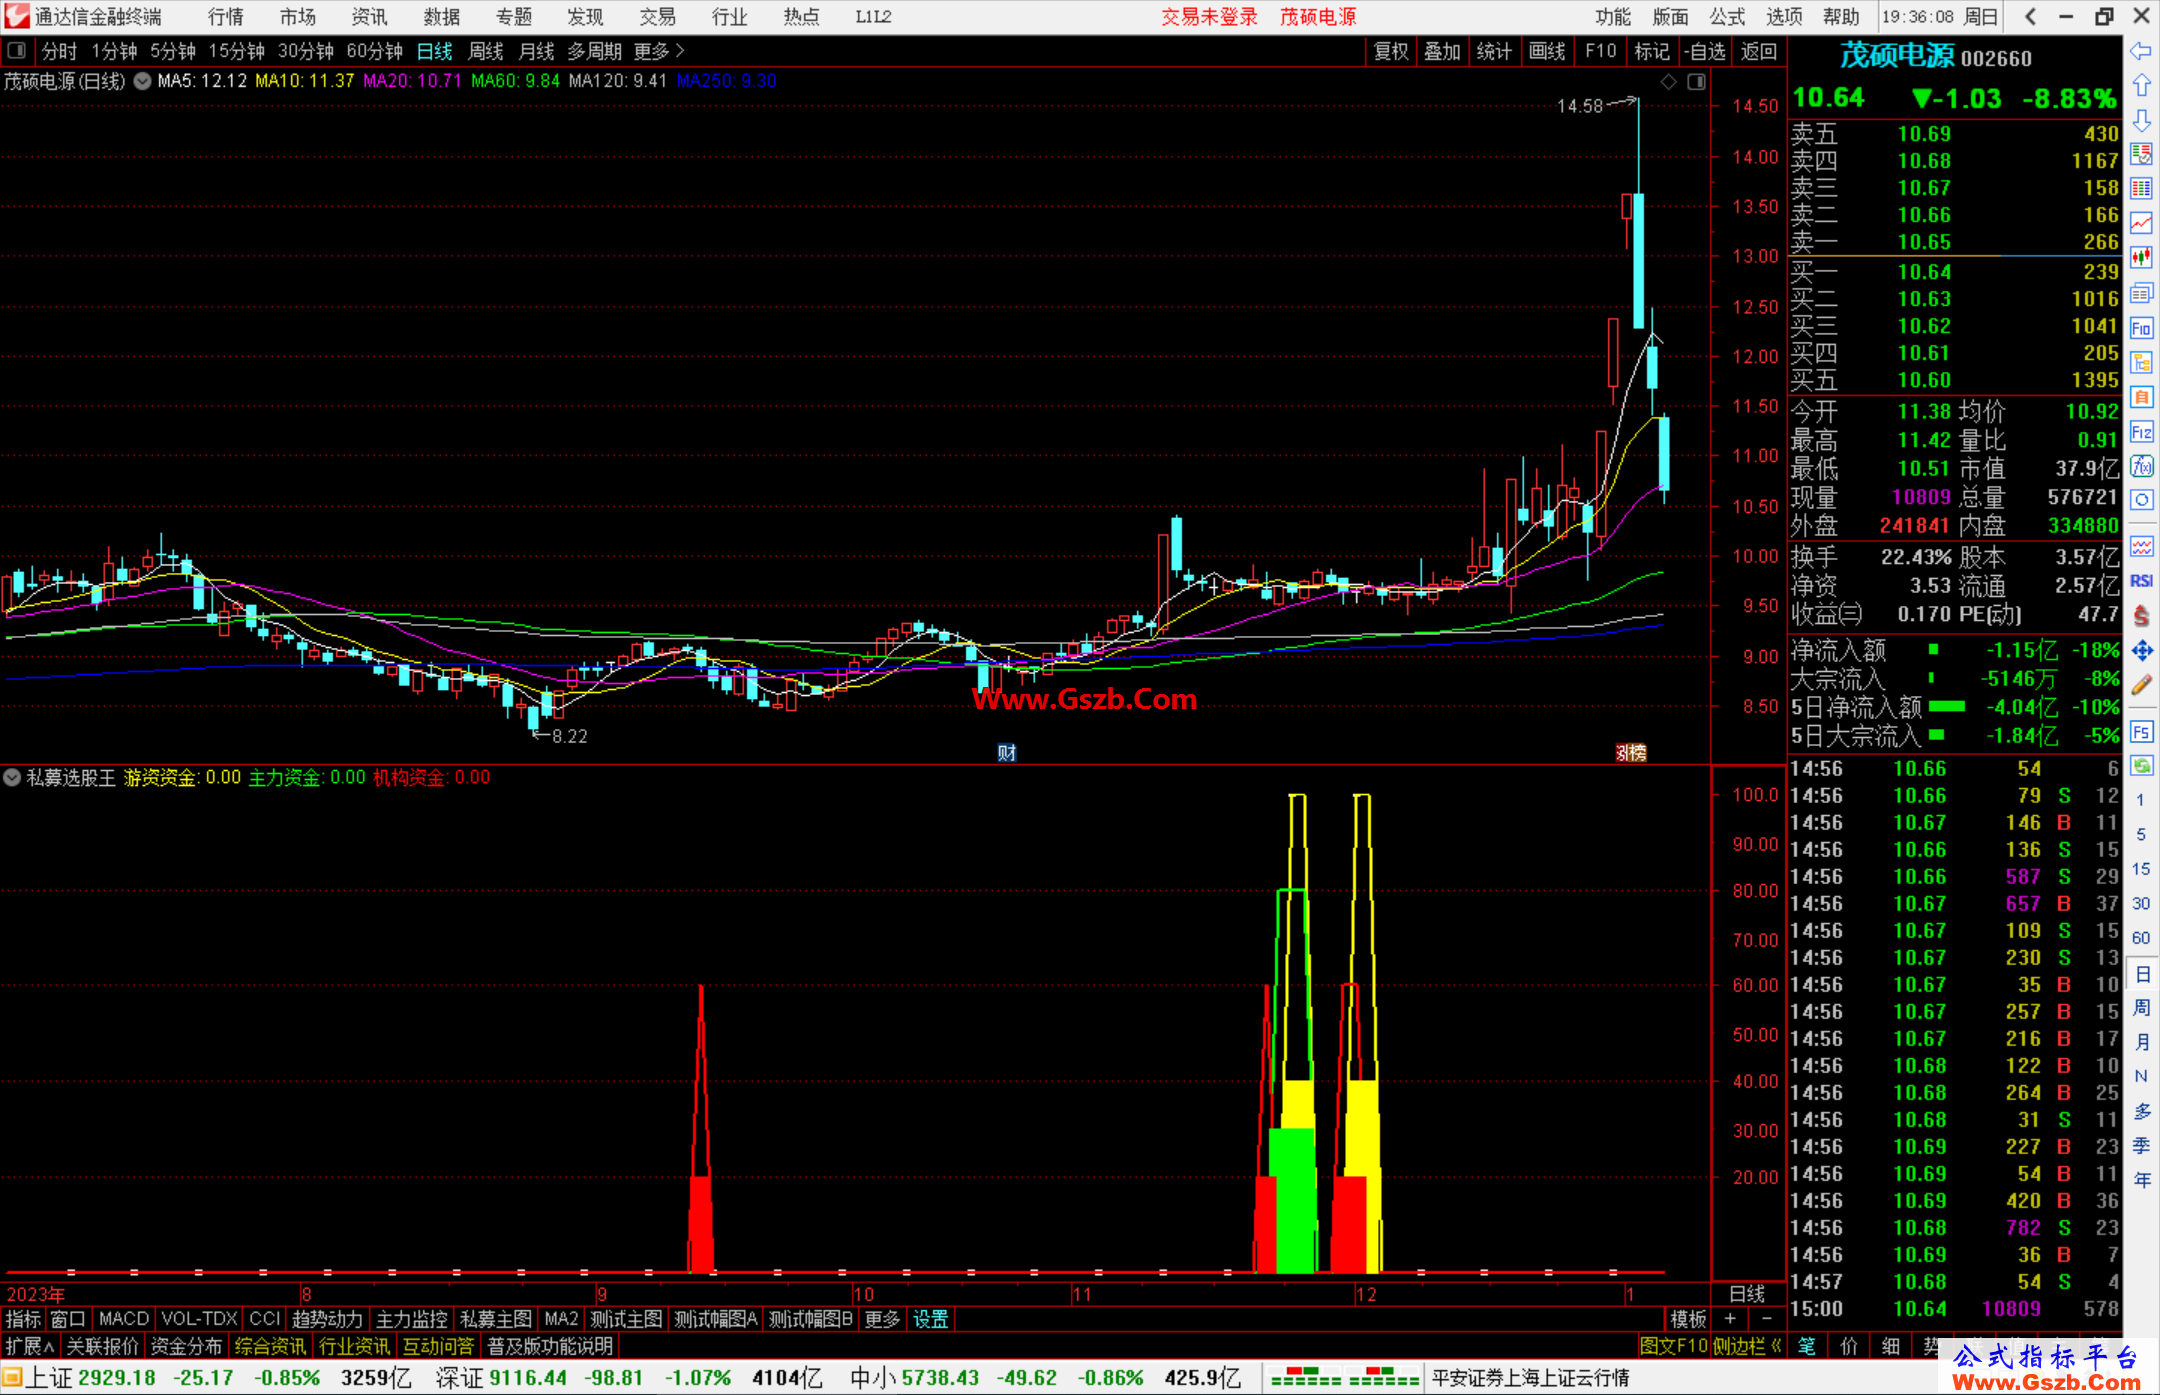Click the orange square icon before 上证

point(12,1378)
